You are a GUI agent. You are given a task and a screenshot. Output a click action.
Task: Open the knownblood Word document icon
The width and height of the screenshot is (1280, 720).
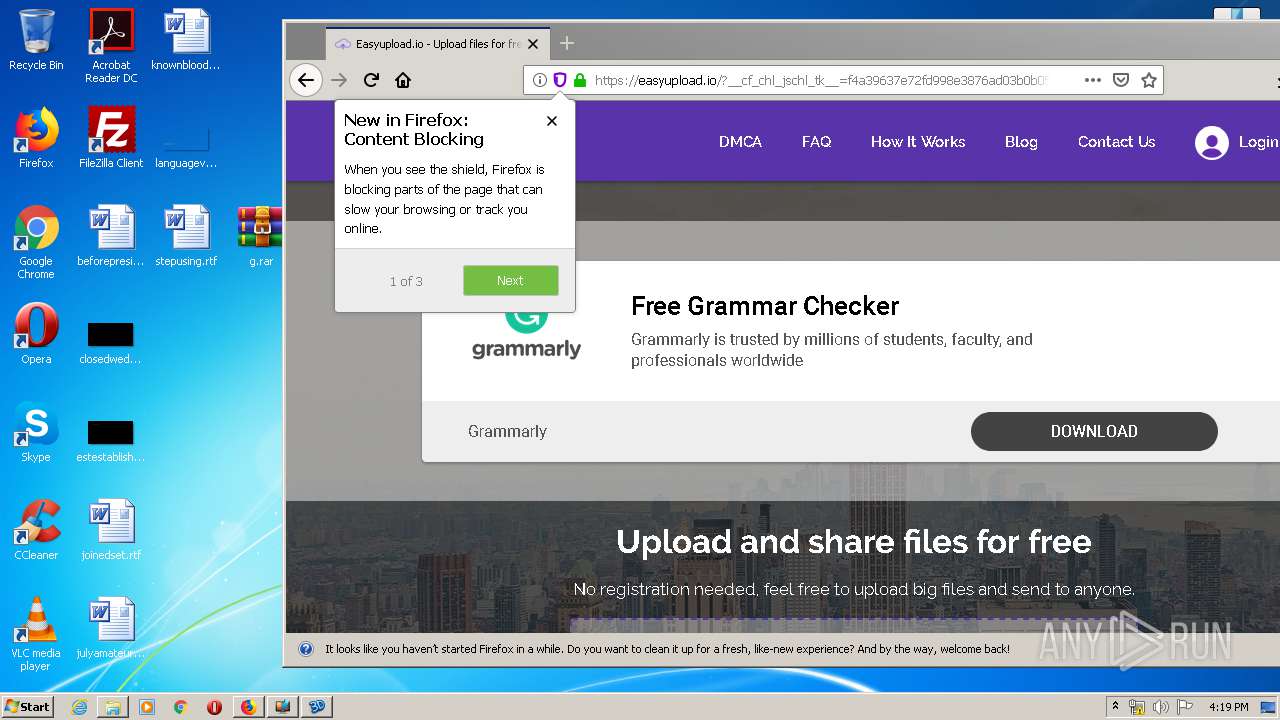click(186, 41)
